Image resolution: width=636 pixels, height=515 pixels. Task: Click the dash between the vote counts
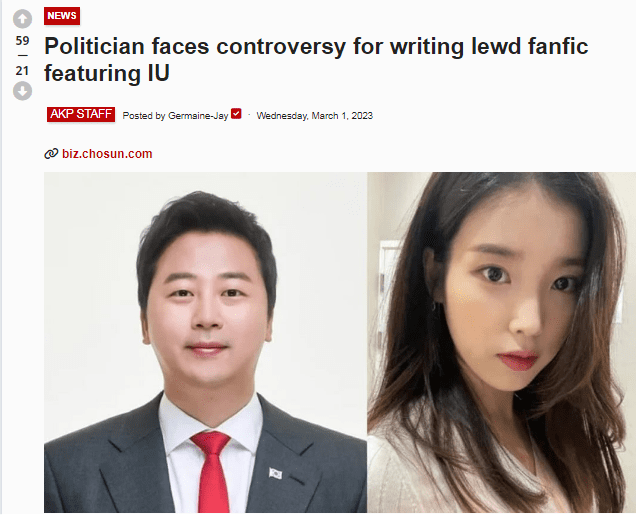point(23,56)
